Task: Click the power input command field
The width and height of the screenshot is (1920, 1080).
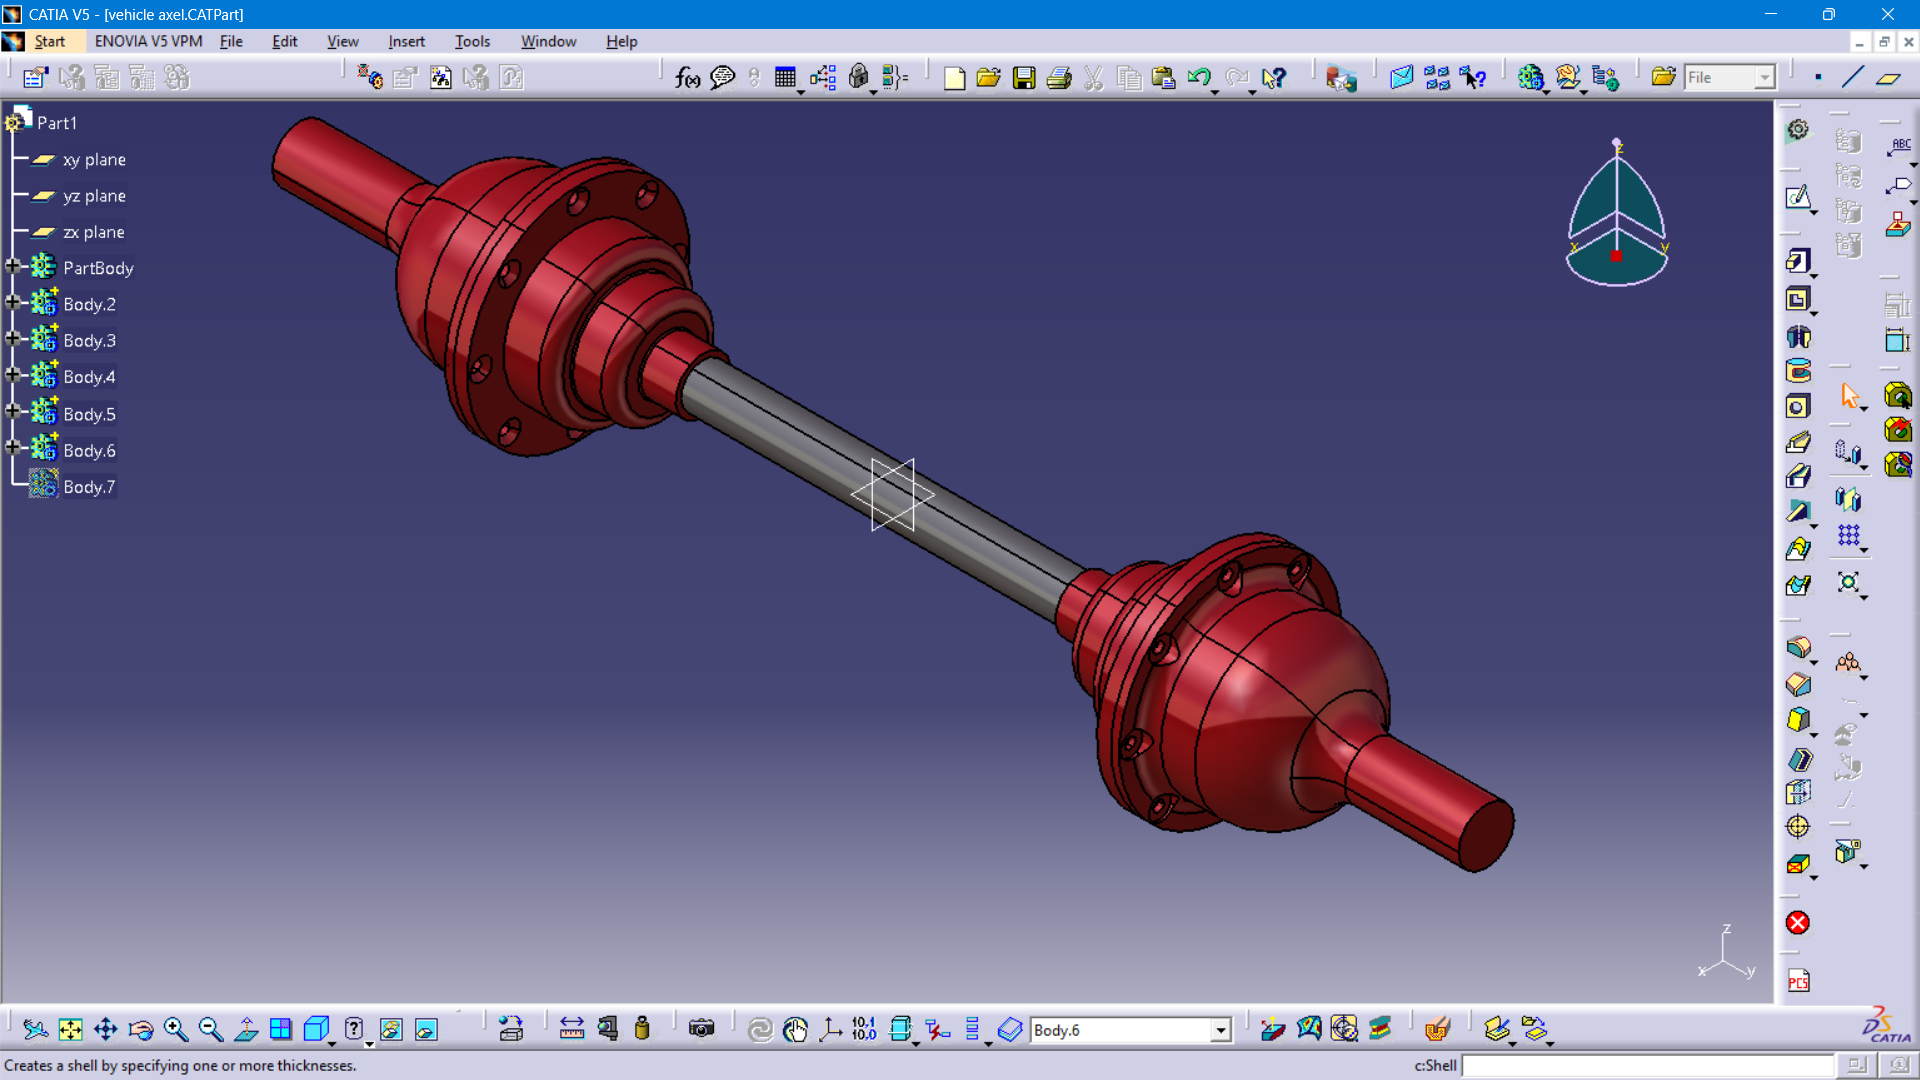Action: tap(1647, 1066)
